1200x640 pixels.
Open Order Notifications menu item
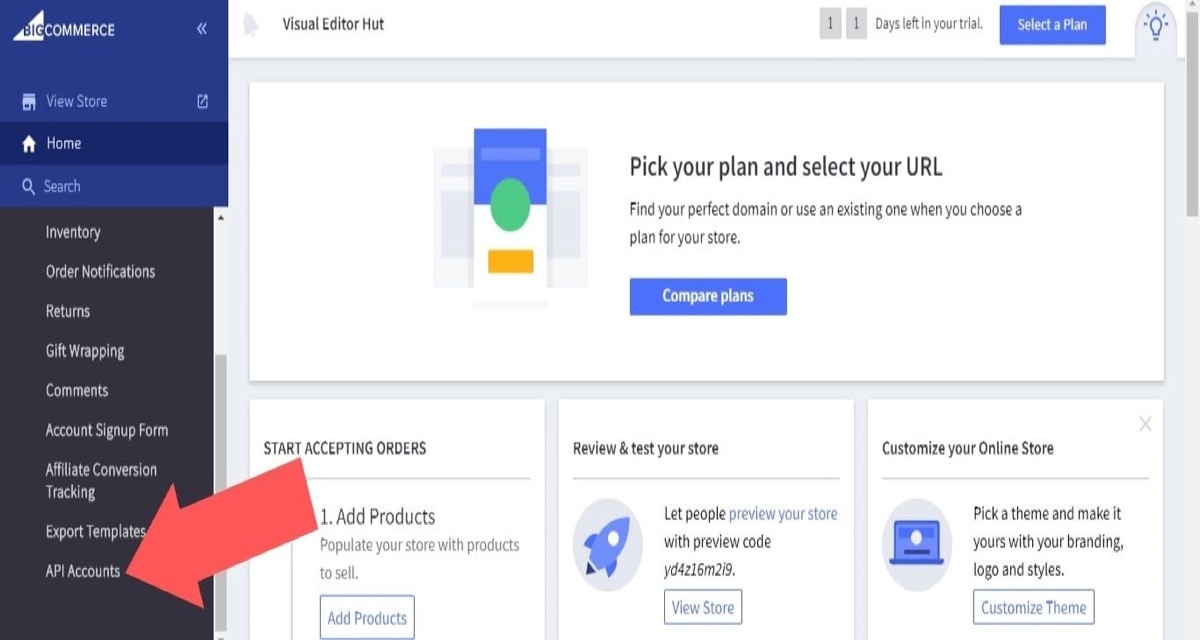point(100,272)
